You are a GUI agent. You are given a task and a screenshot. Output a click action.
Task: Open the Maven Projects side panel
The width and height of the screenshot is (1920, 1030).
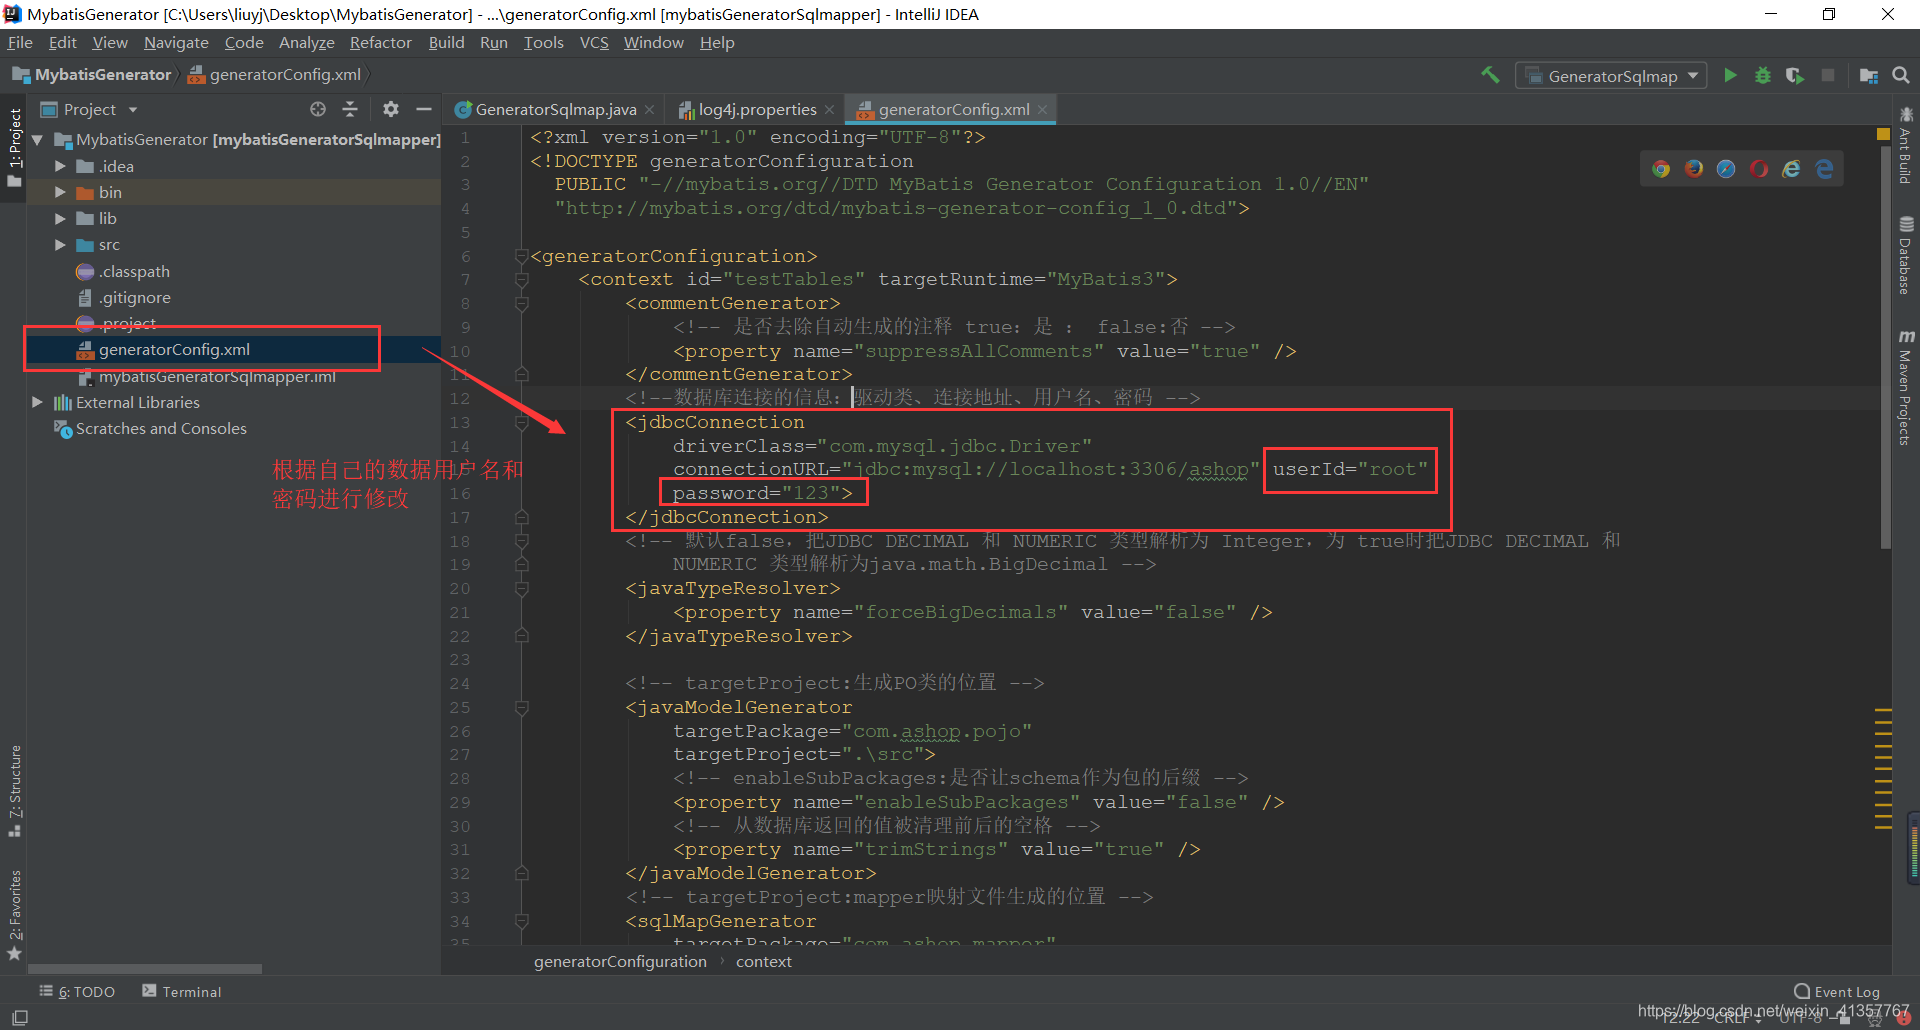pyautogui.click(x=1906, y=387)
